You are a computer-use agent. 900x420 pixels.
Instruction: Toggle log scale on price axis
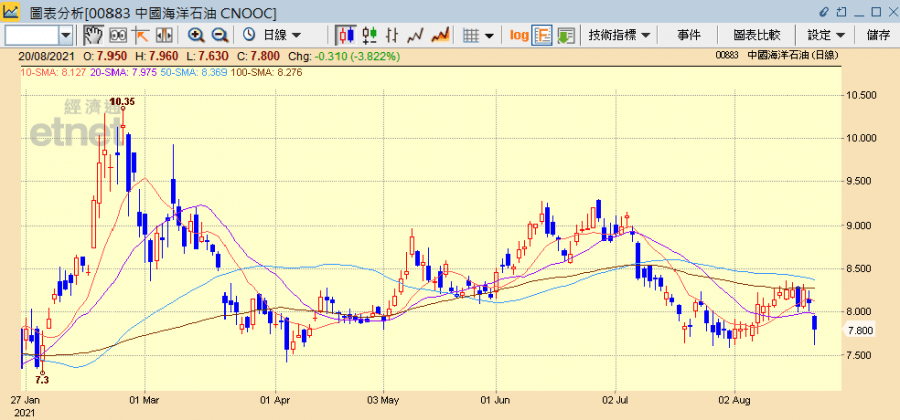519,35
